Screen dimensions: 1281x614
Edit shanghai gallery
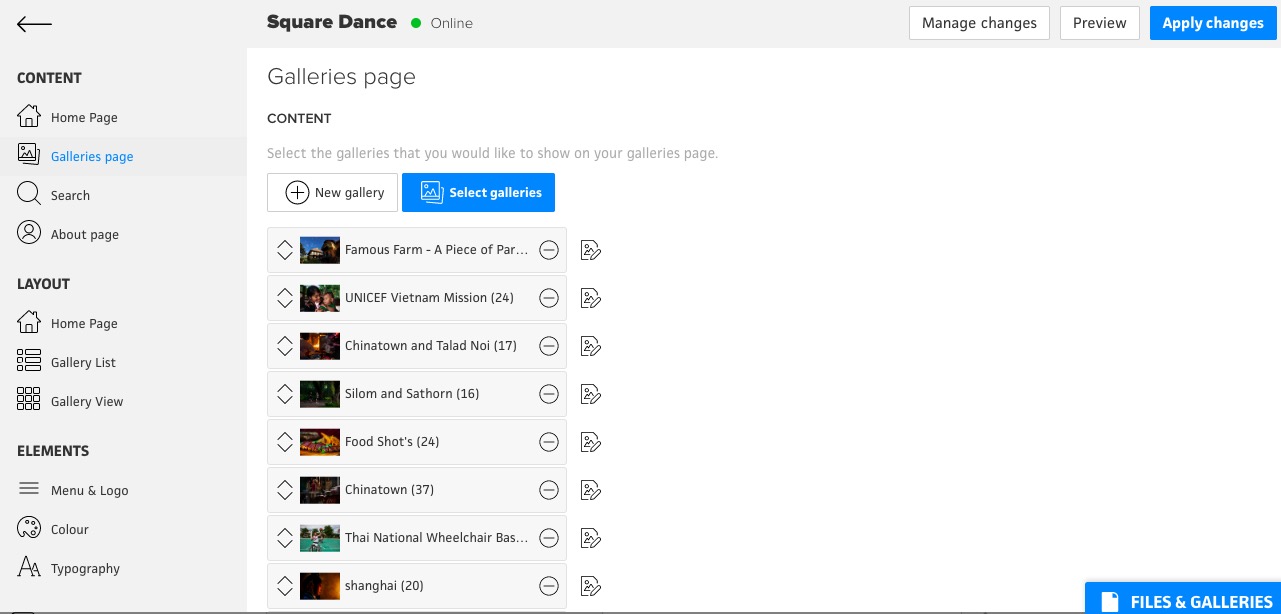pyautogui.click(x=591, y=586)
